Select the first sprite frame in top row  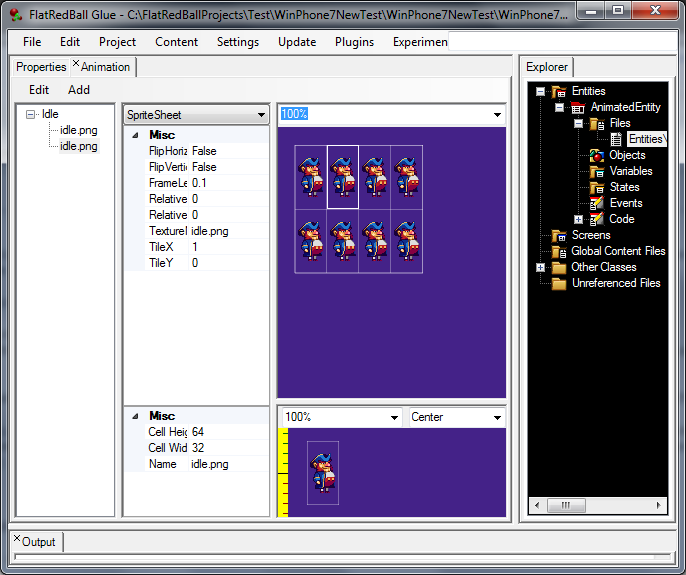tap(310, 177)
